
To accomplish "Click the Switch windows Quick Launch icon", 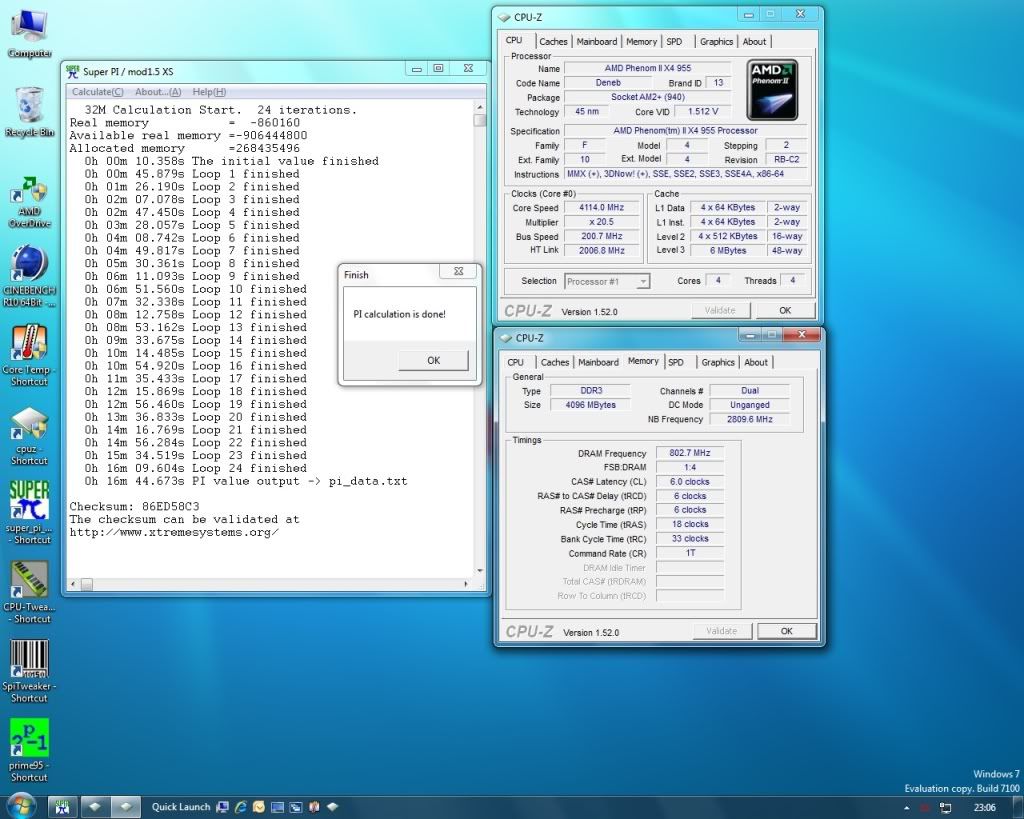I will 296,807.
